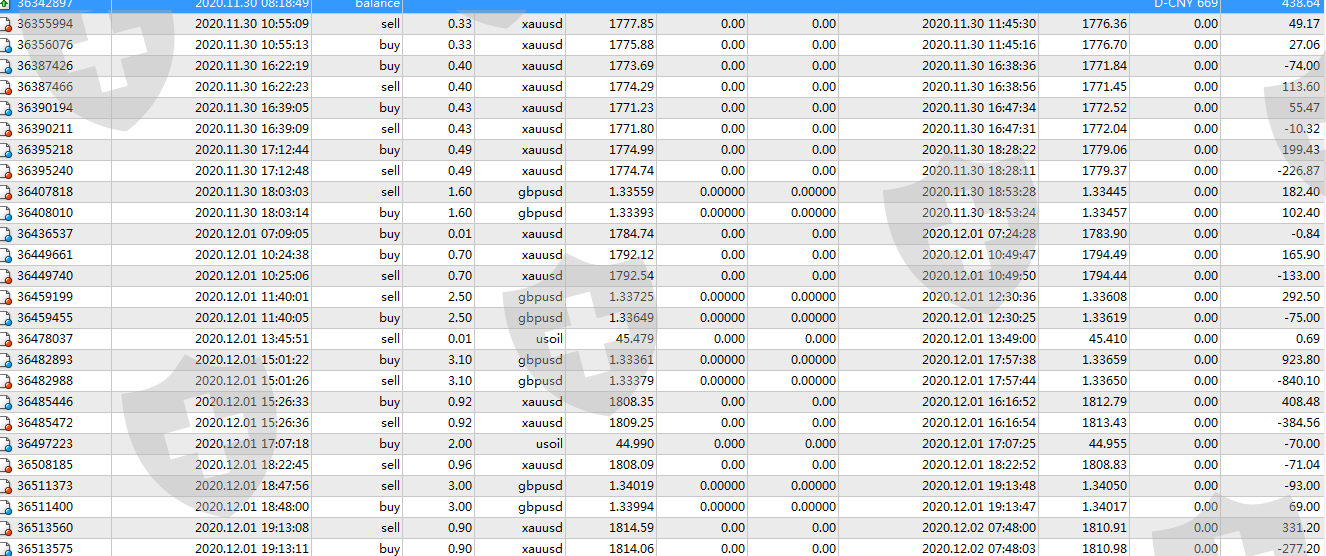Click the order icon next to ticket 36513575

tap(6, 548)
